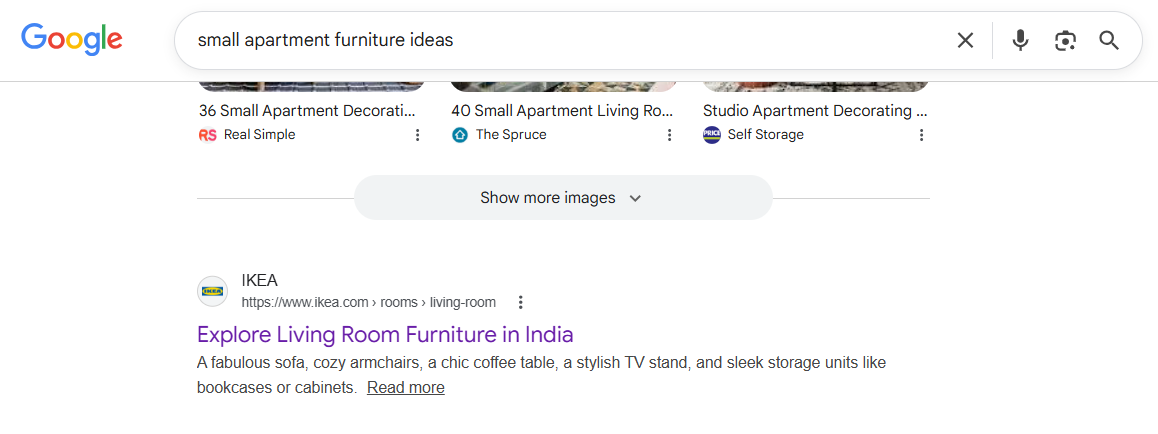The image size is (1158, 434).
Task: Click the Read more link
Action: click(405, 388)
